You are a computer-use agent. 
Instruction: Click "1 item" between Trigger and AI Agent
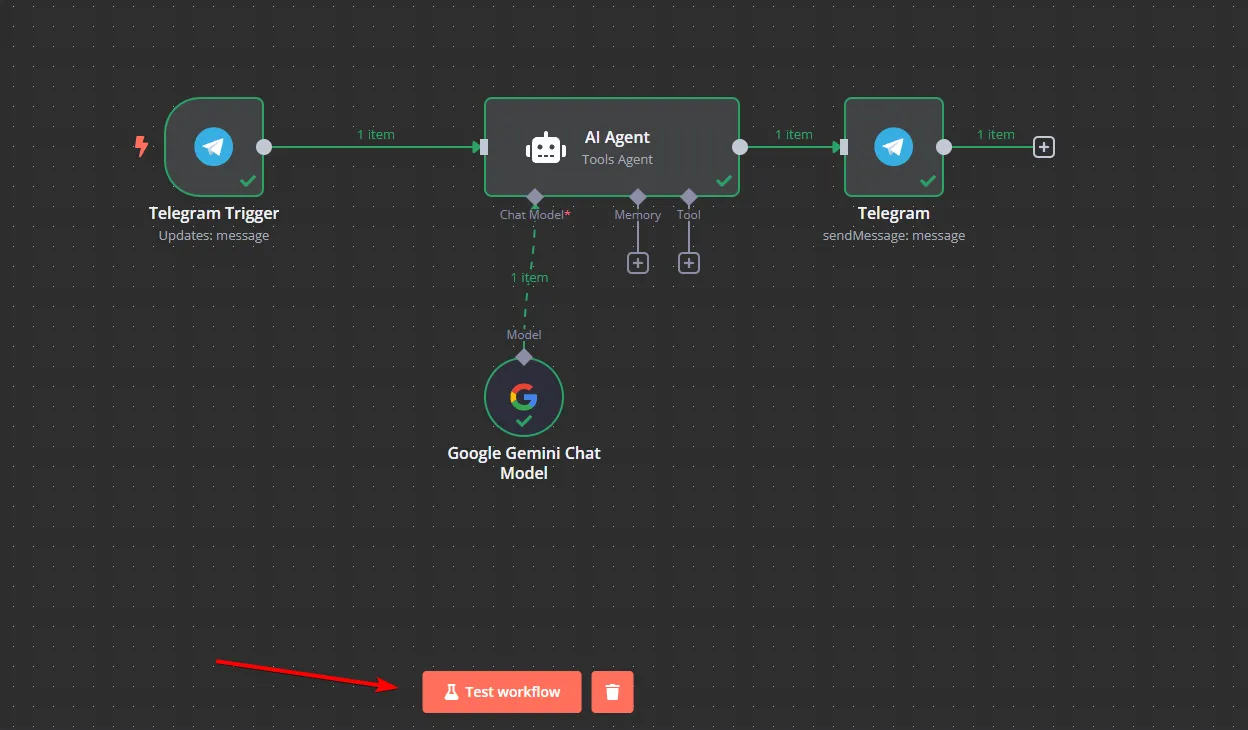(x=376, y=134)
